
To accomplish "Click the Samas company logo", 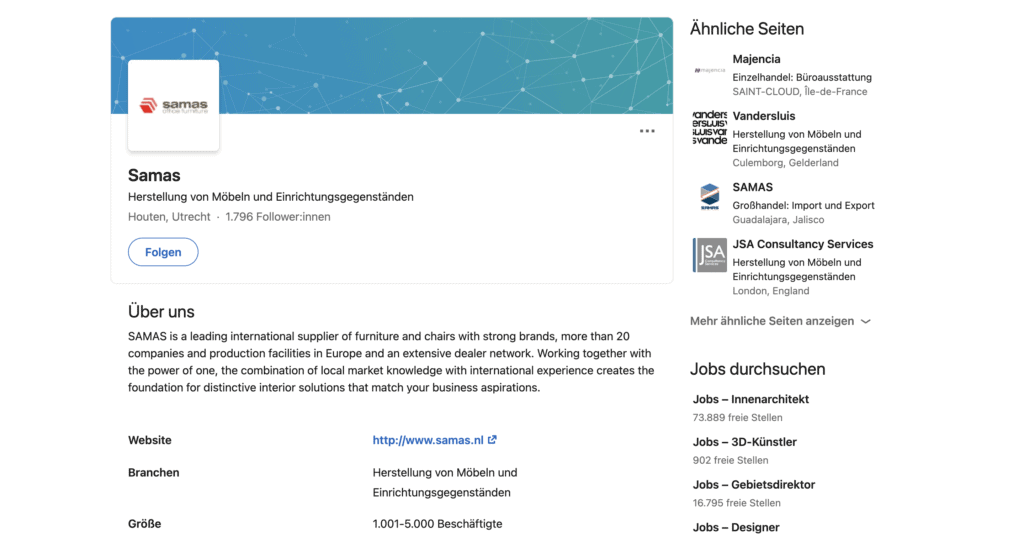I will [174, 105].
